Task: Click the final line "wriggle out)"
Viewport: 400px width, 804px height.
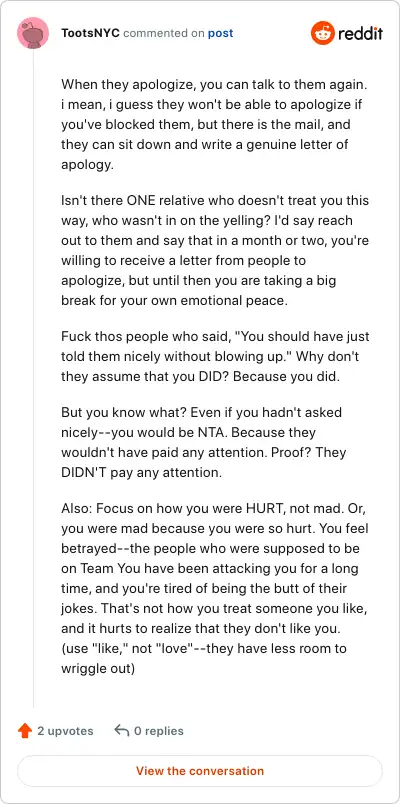Action: (97, 669)
